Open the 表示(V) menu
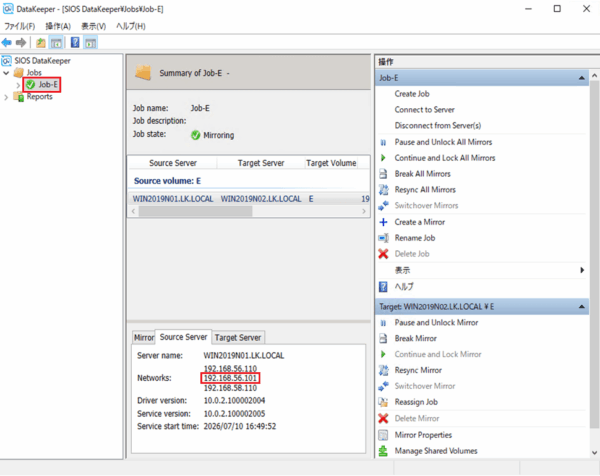This screenshot has height=476, width=600. 93,26
